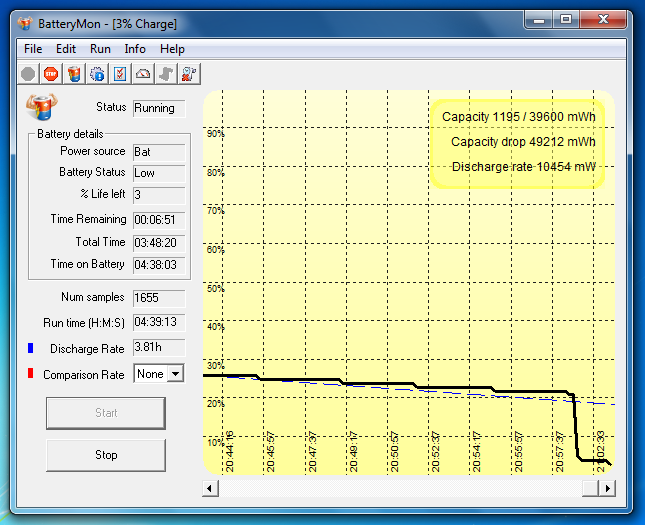Click the blue Discharge Rate color swatch

point(30,348)
